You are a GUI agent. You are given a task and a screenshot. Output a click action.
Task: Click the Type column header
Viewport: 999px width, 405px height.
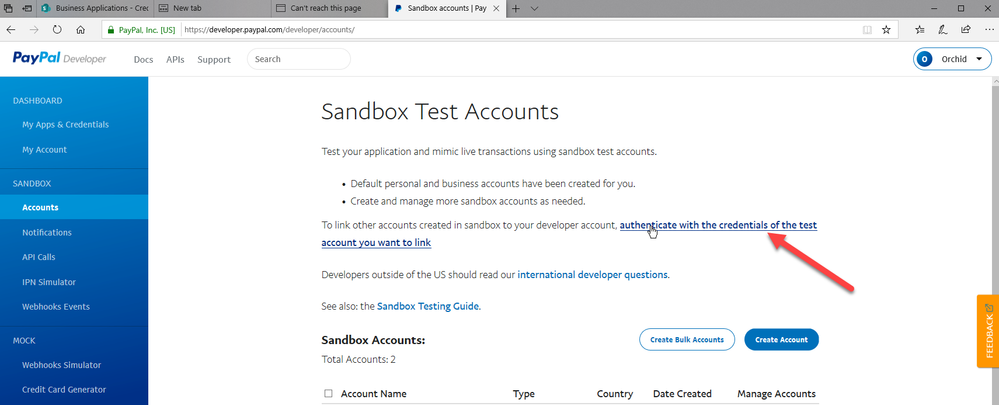coord(524,394)
